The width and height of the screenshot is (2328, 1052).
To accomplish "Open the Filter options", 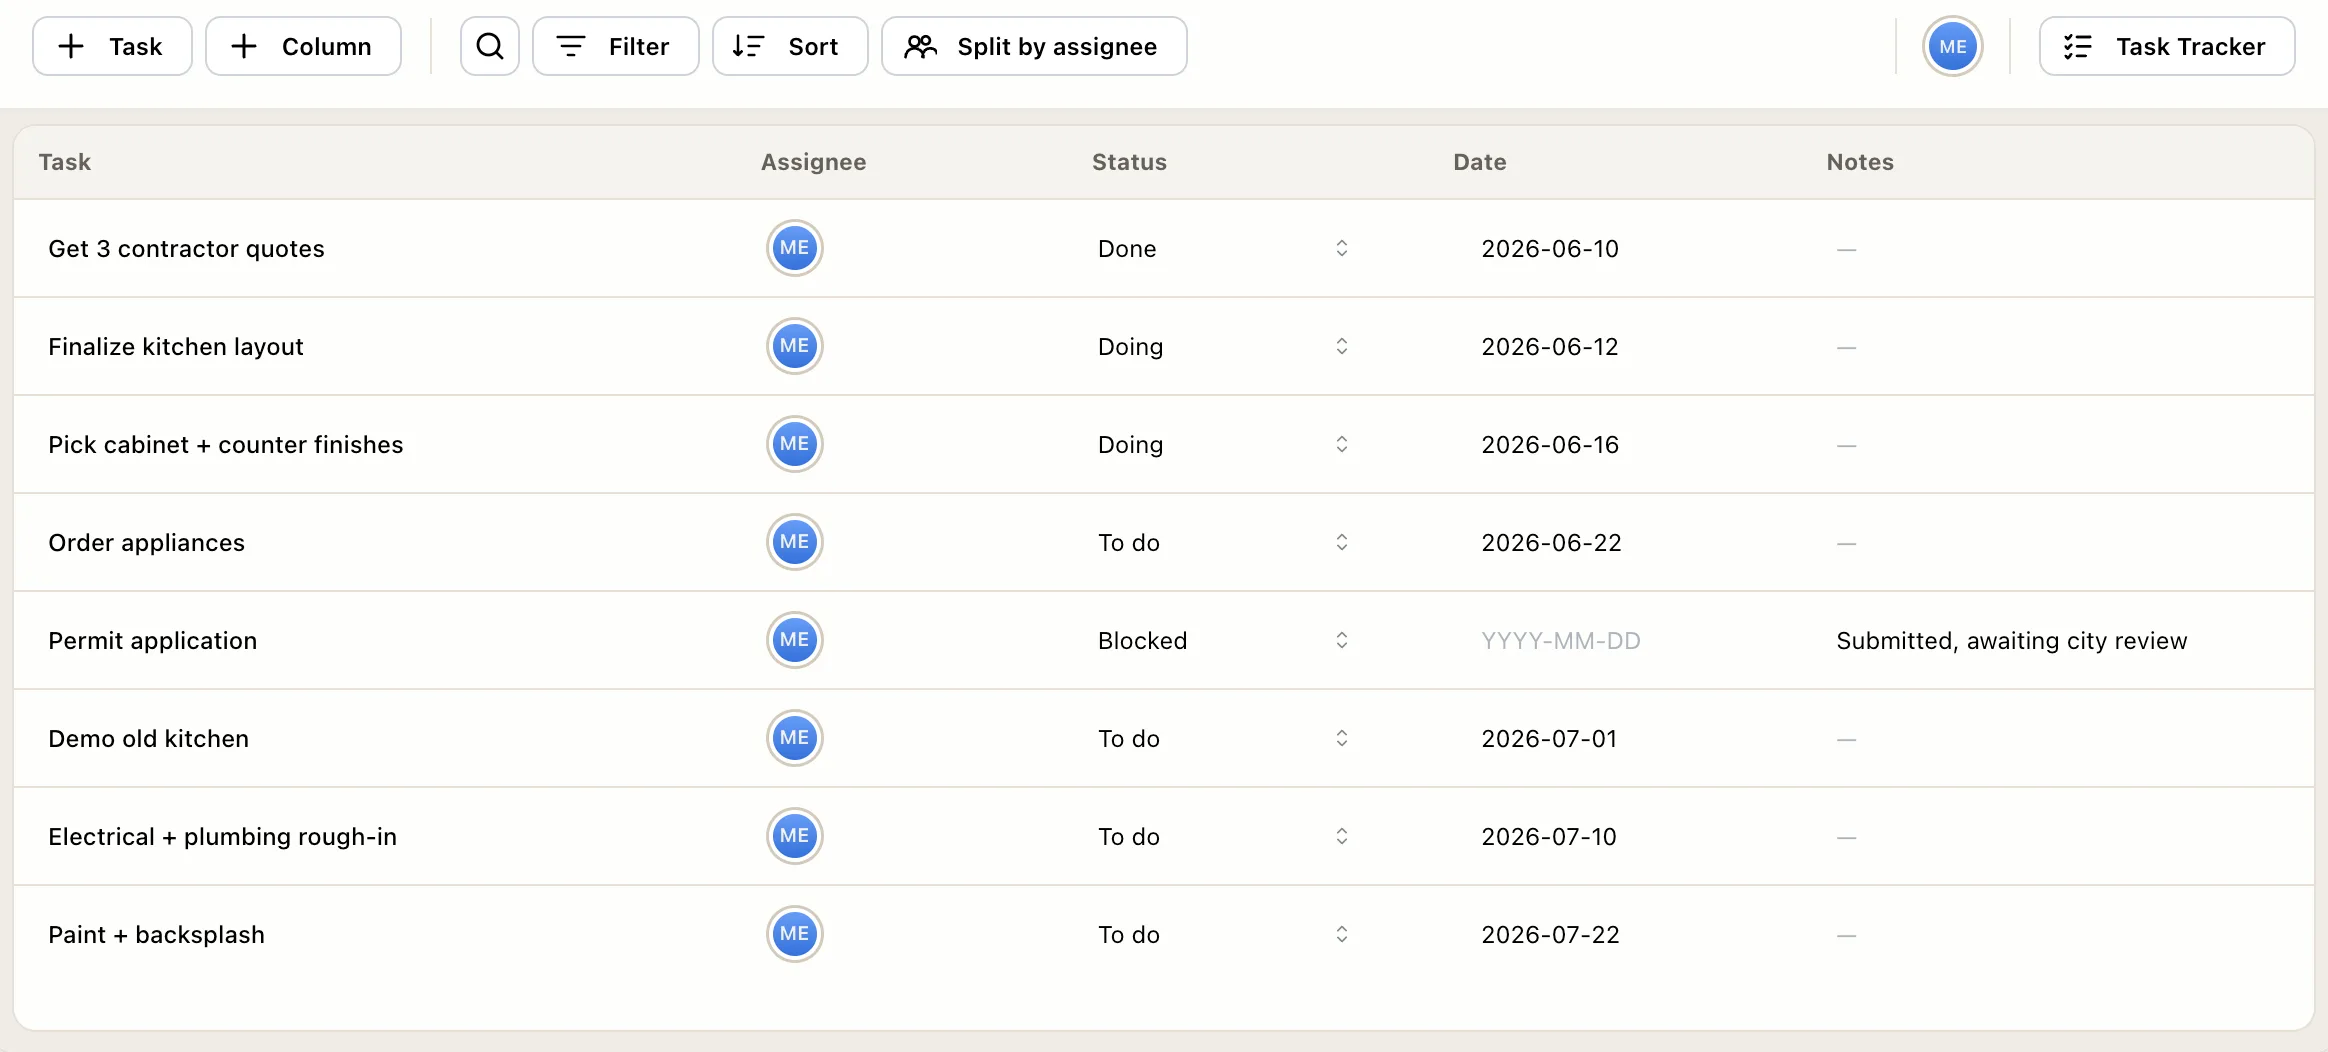I will [x=615, y=46].
